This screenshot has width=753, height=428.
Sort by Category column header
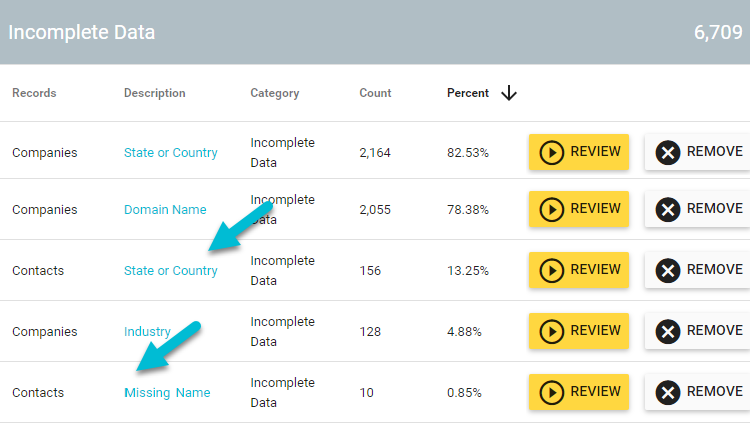coord(274,93)
